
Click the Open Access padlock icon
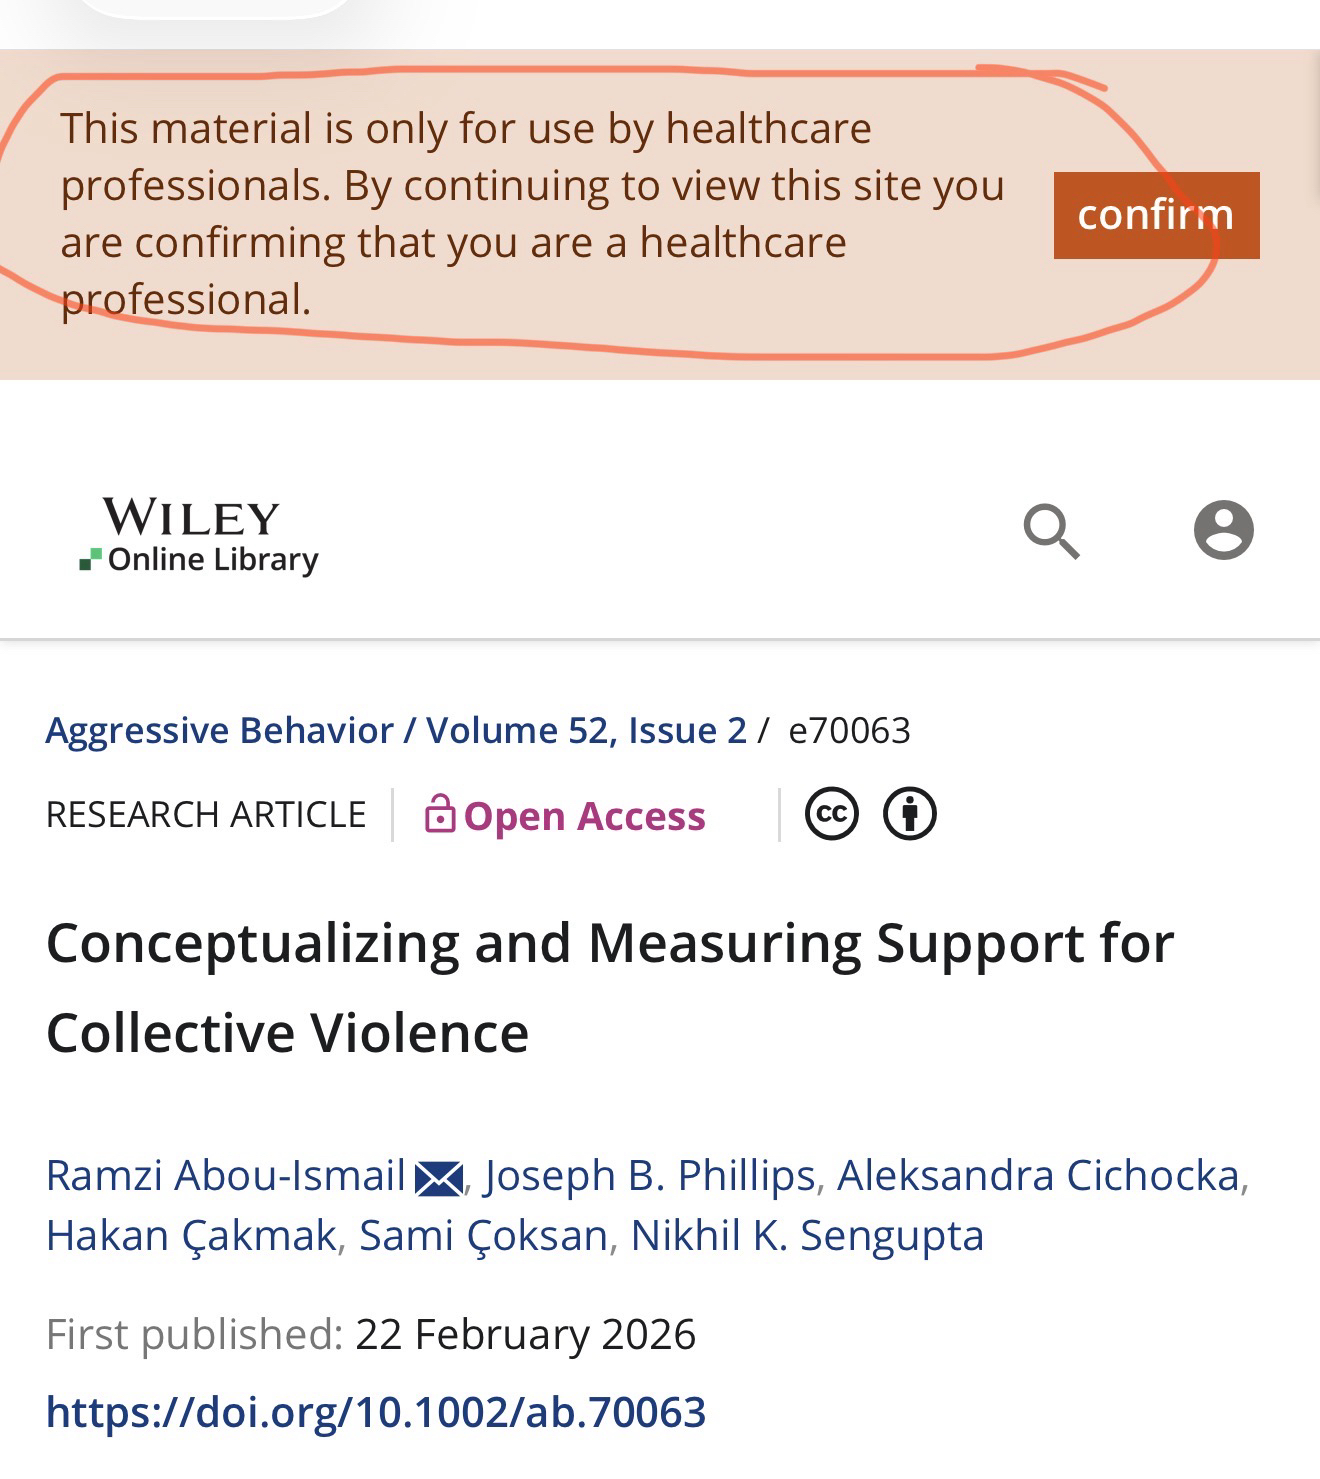[x=440, y=814]
